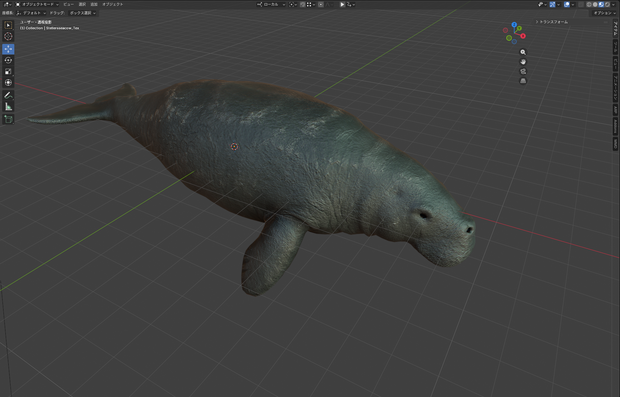Switch perspective/orthographic with the grid button
This screenshot has width=620, height=397.
point(523,81)
